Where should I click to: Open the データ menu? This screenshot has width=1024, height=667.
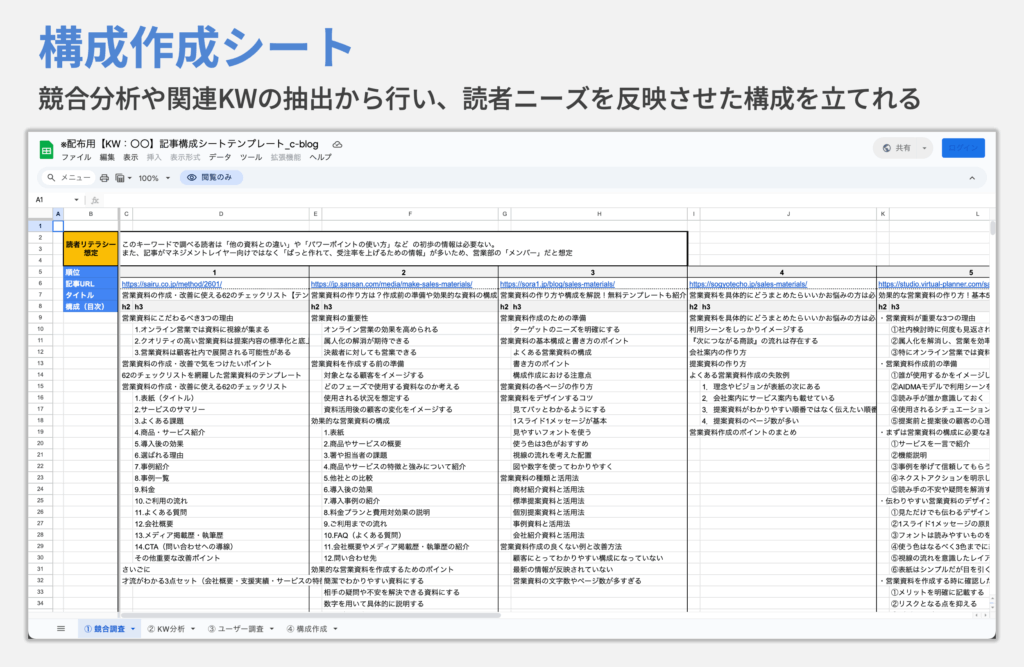tap(220, 157)
